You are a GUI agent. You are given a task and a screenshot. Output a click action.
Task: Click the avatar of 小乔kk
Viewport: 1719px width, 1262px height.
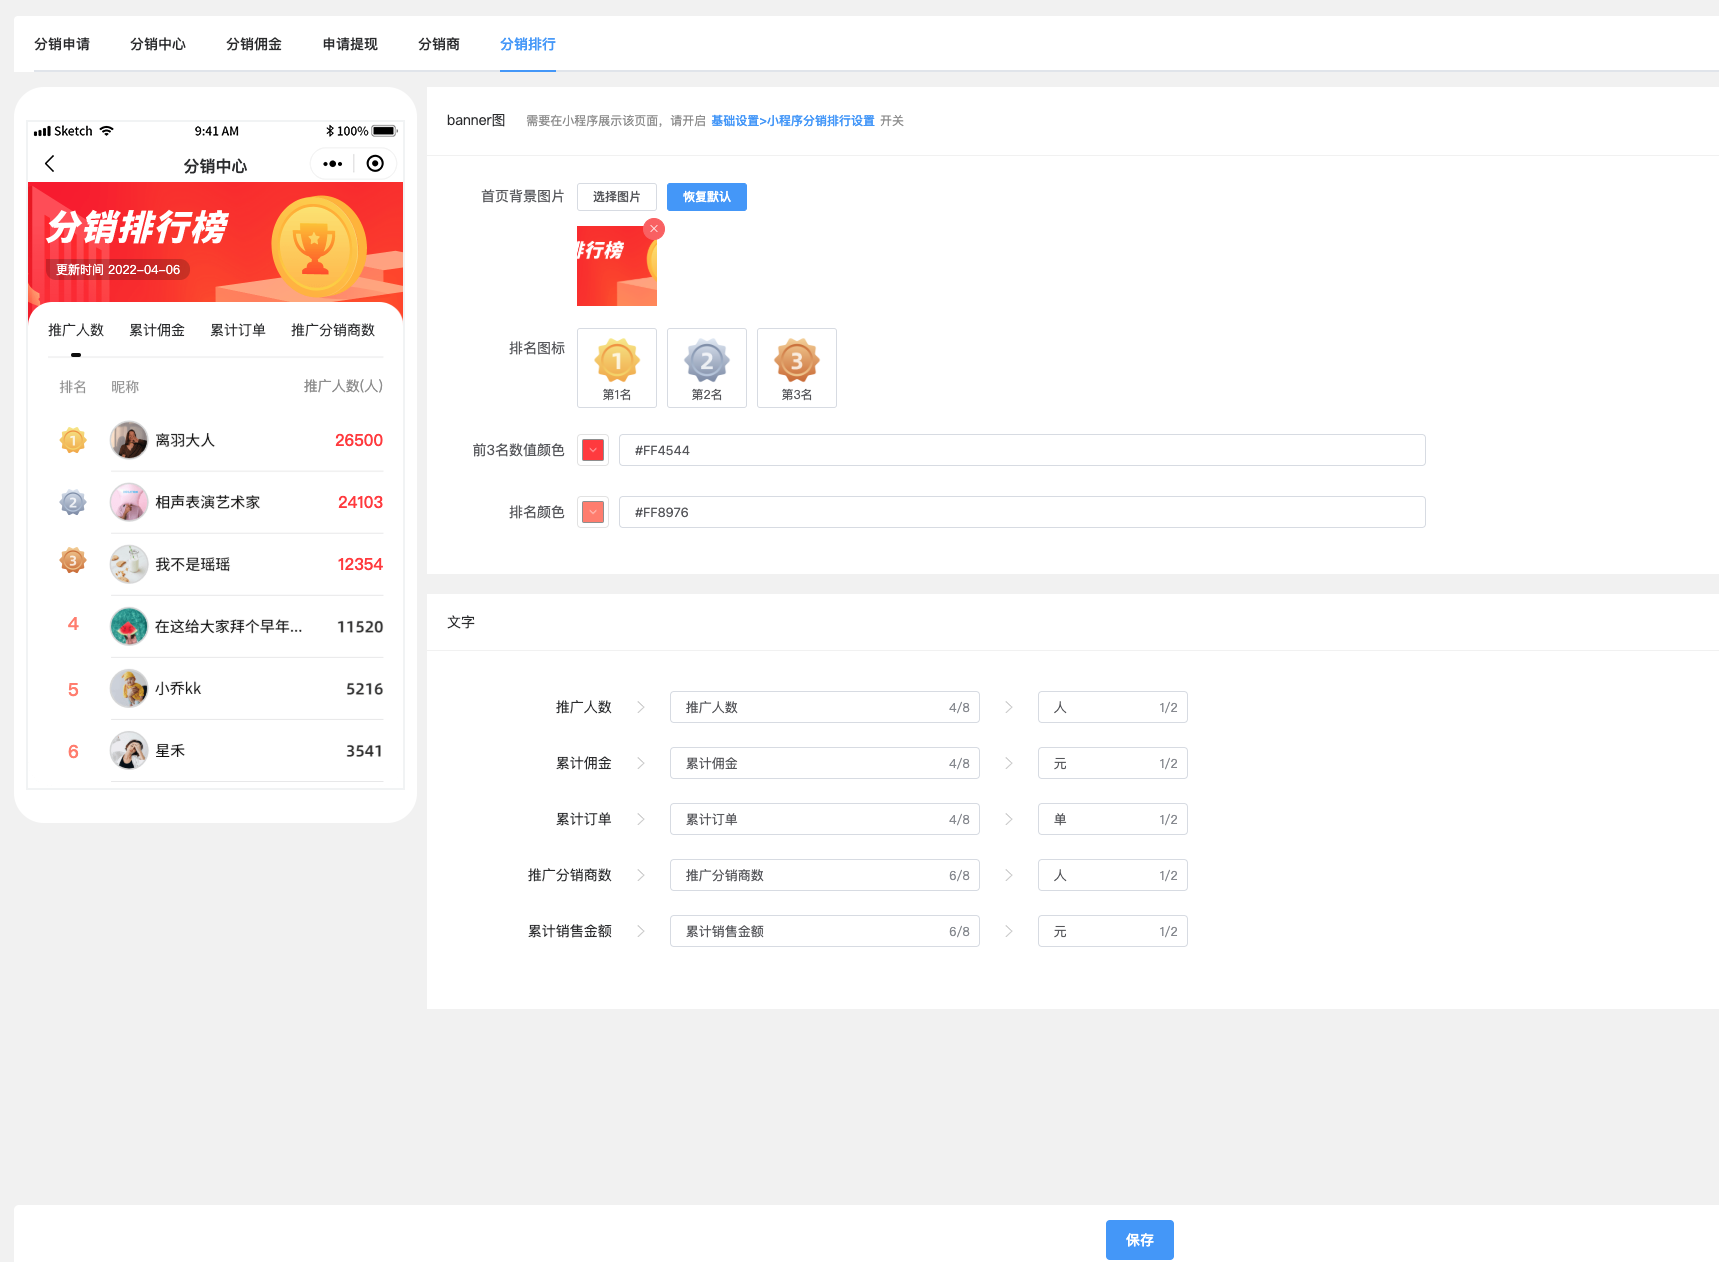[x=129, y=688]
